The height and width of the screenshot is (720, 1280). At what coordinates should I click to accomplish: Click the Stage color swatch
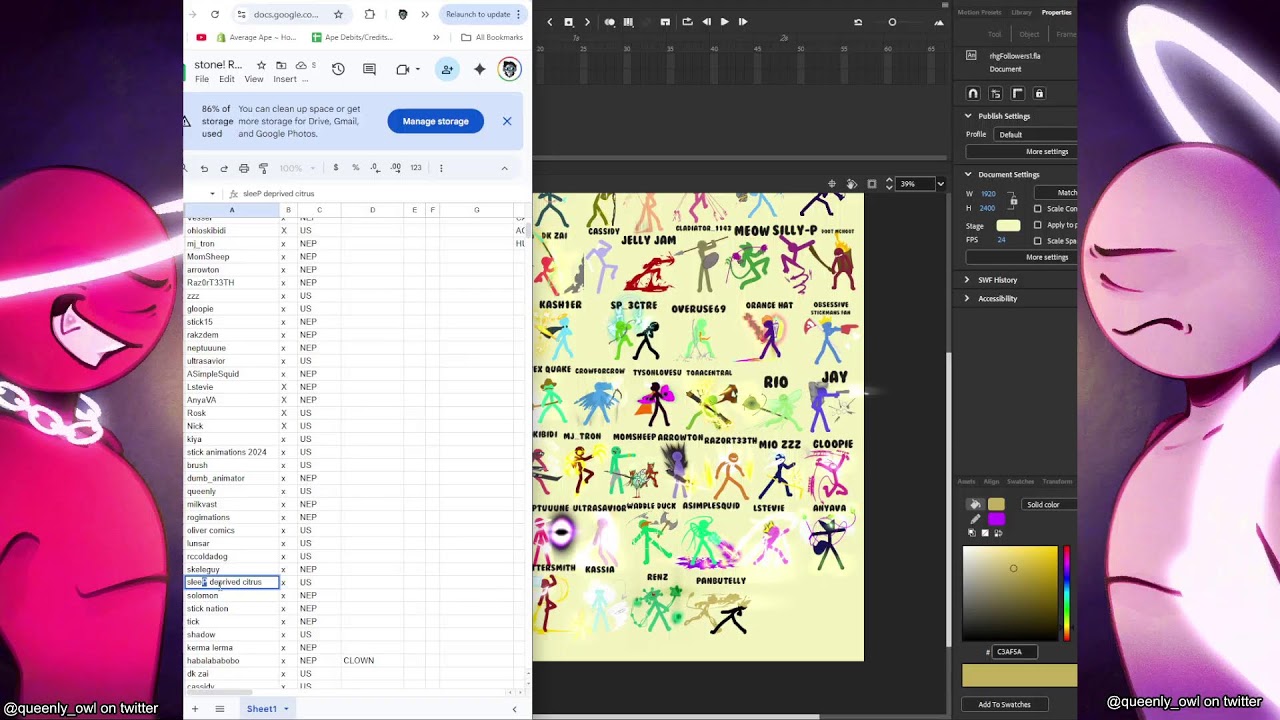[1008, 225]
